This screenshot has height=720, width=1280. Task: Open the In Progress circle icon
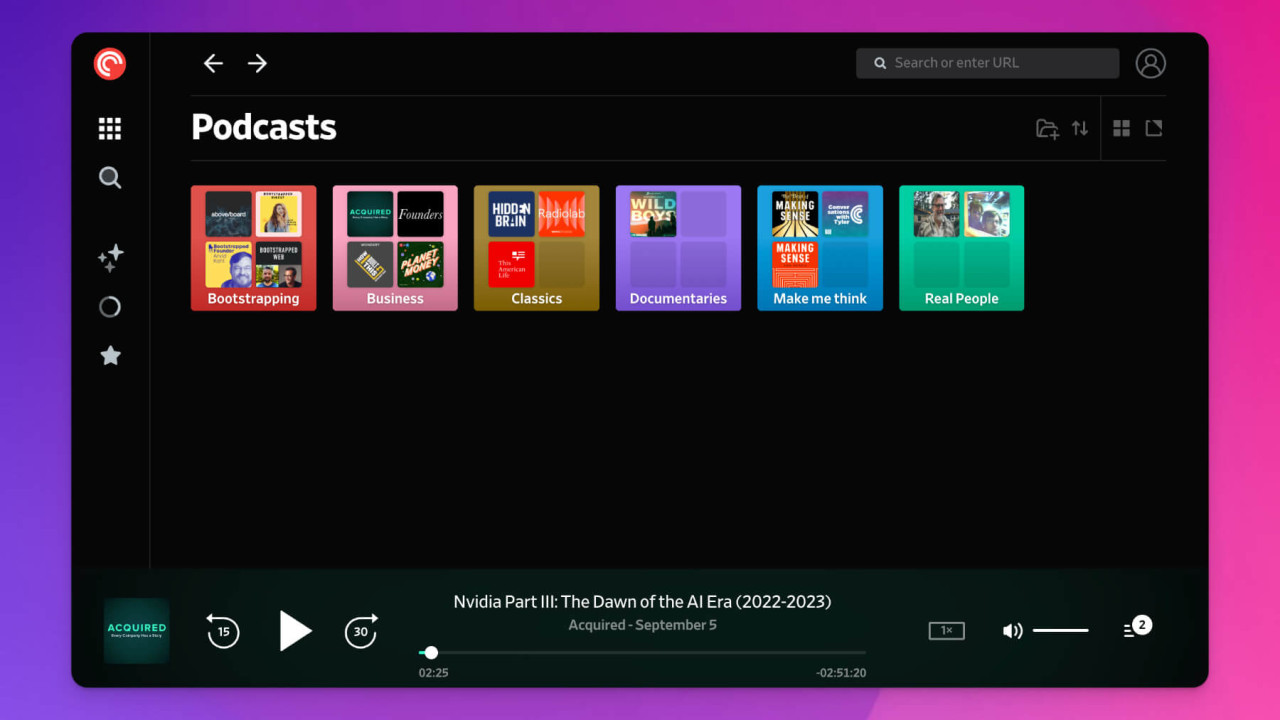click(110, 307)
